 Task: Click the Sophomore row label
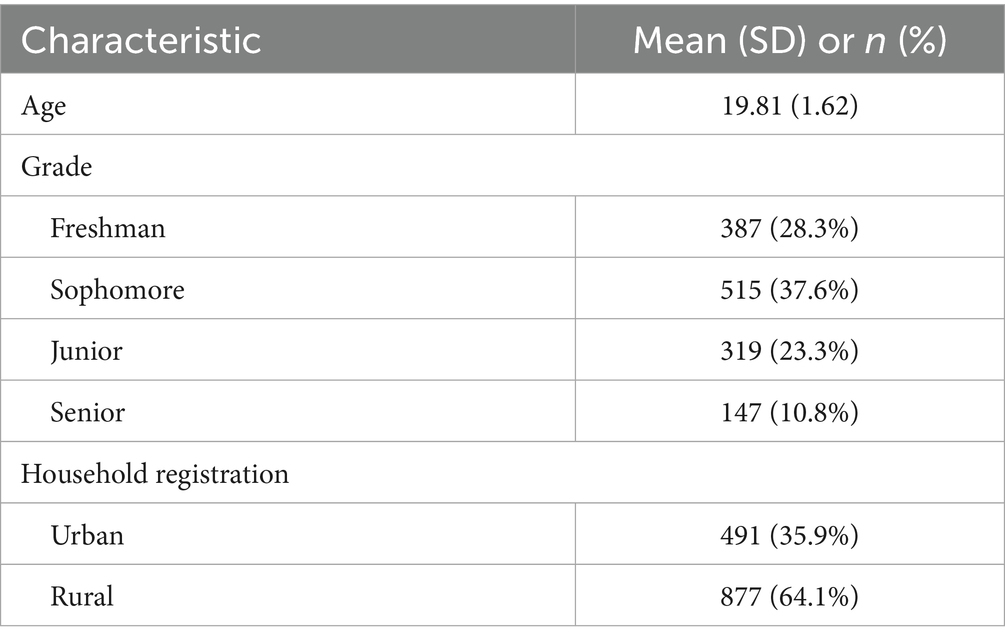click(118, 290)
